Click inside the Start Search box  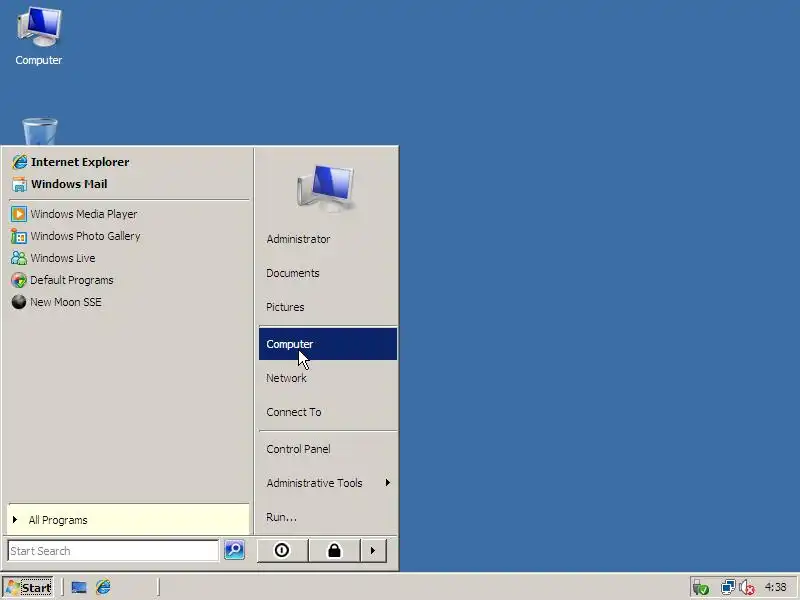coord(113,551)
